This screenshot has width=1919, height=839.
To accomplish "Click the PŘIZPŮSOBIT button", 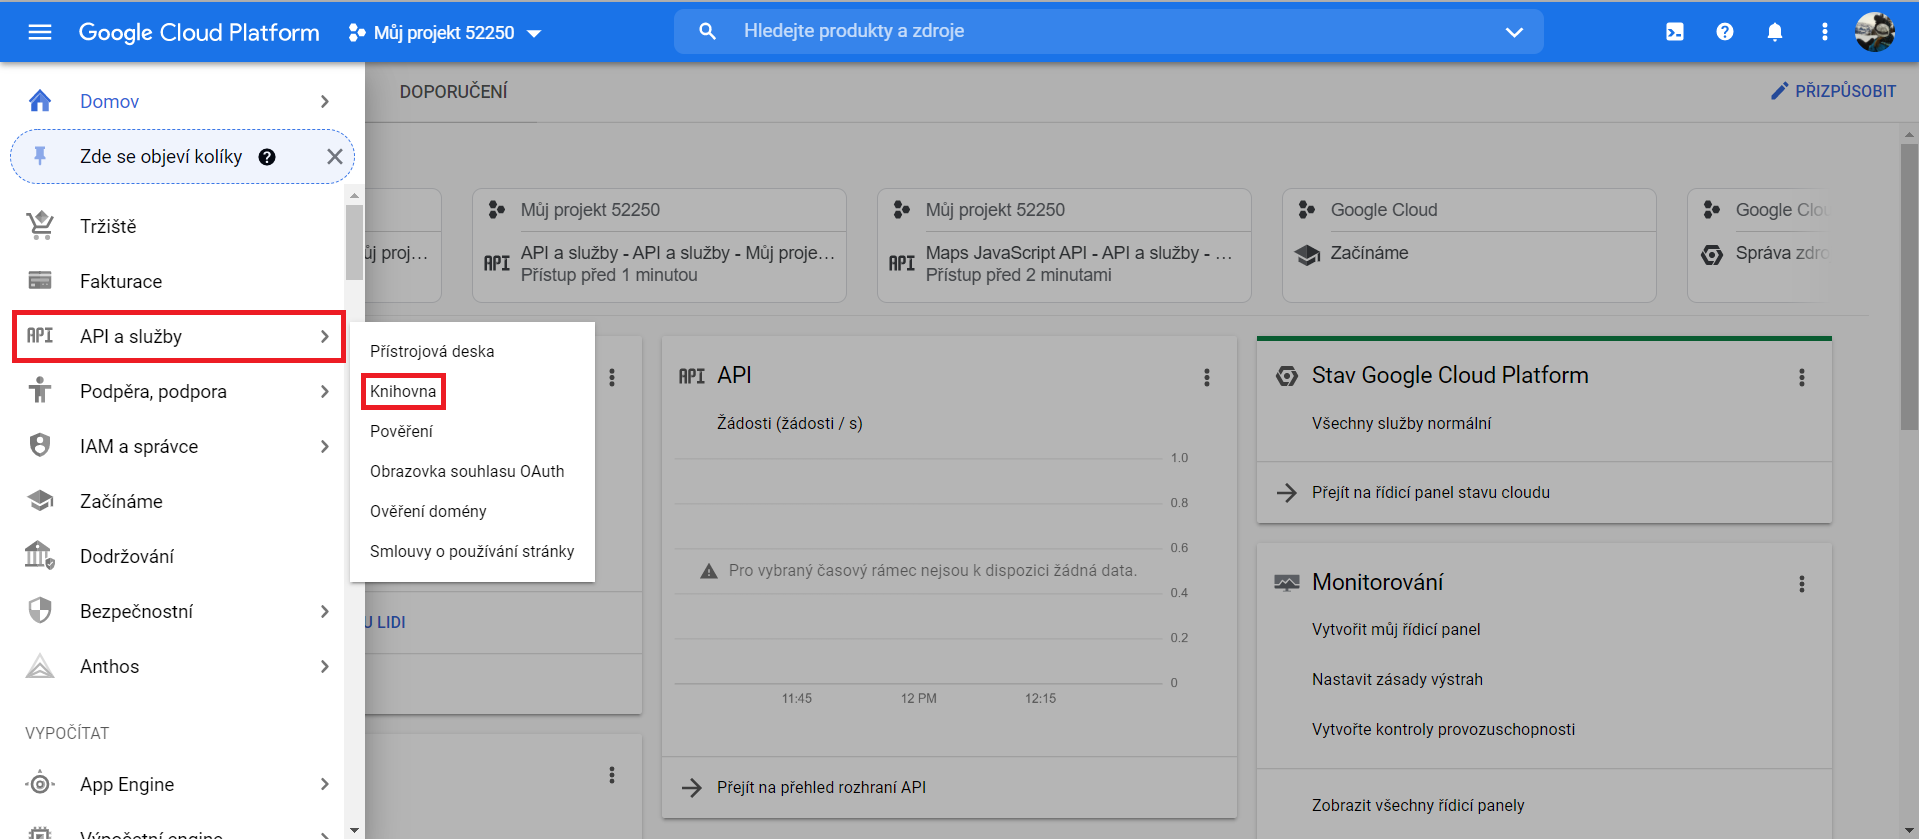I will point(1833,91).
